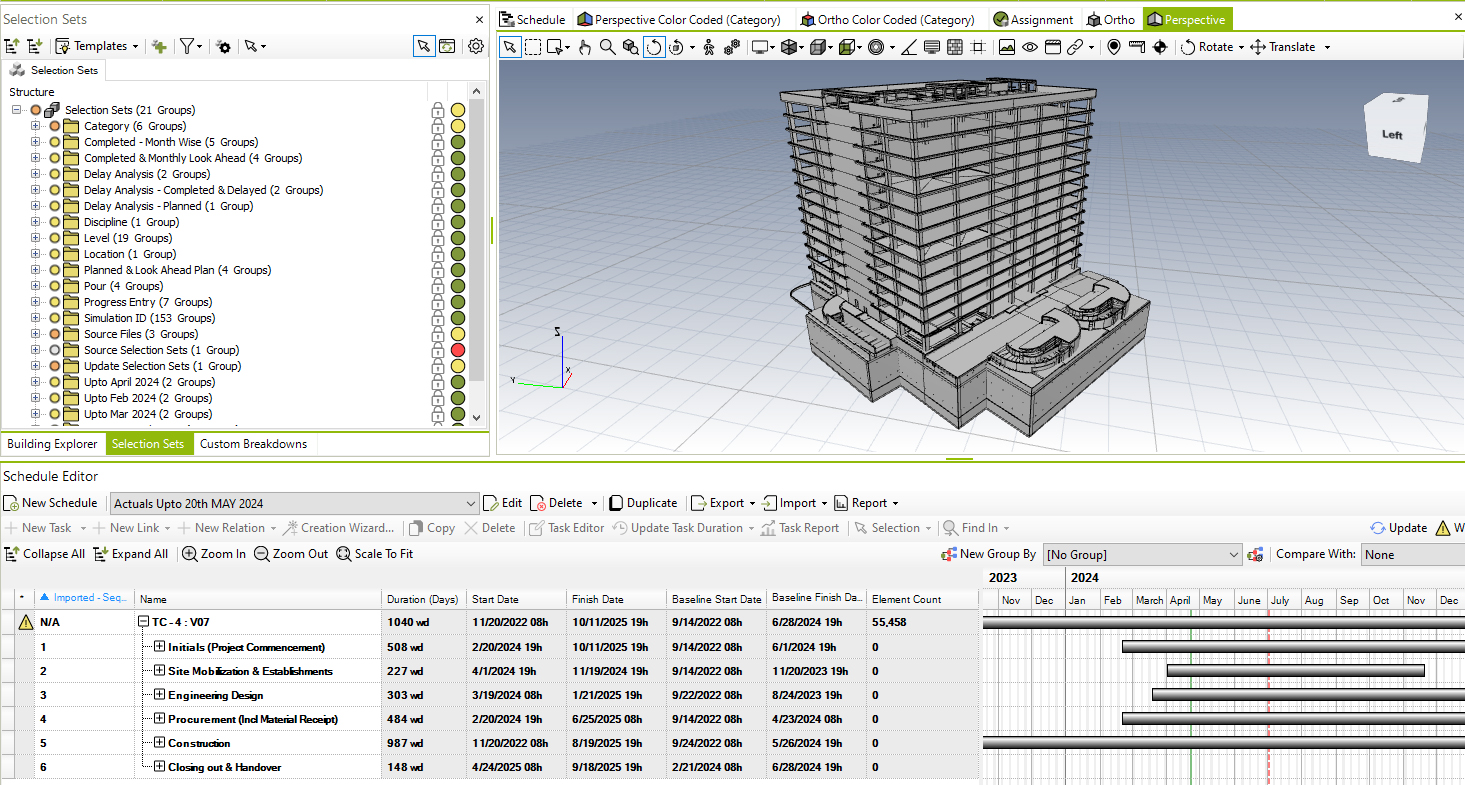The width and height of the screenshot is (1465, 785).
Task: Open the Ortho Color Coded (Category) tab
Action: click(x=887, y=19)
